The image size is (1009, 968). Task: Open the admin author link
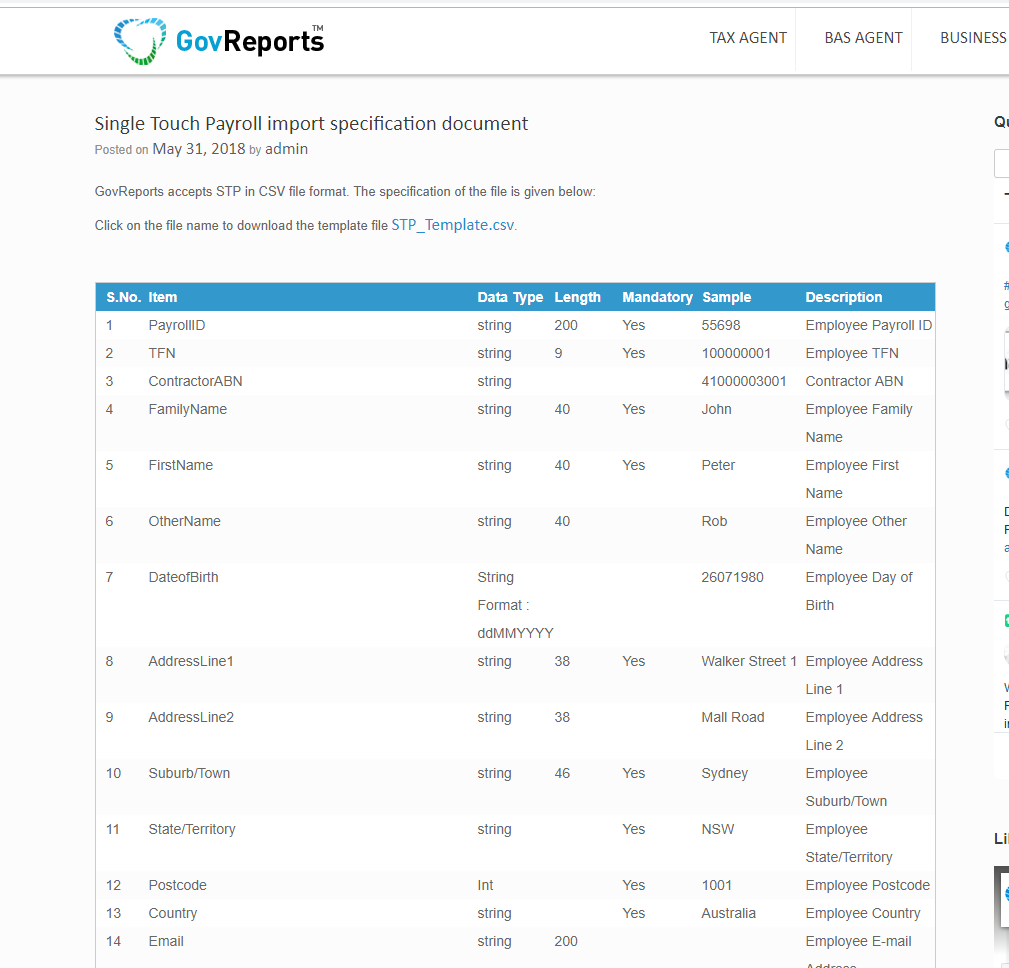point(286,149)
